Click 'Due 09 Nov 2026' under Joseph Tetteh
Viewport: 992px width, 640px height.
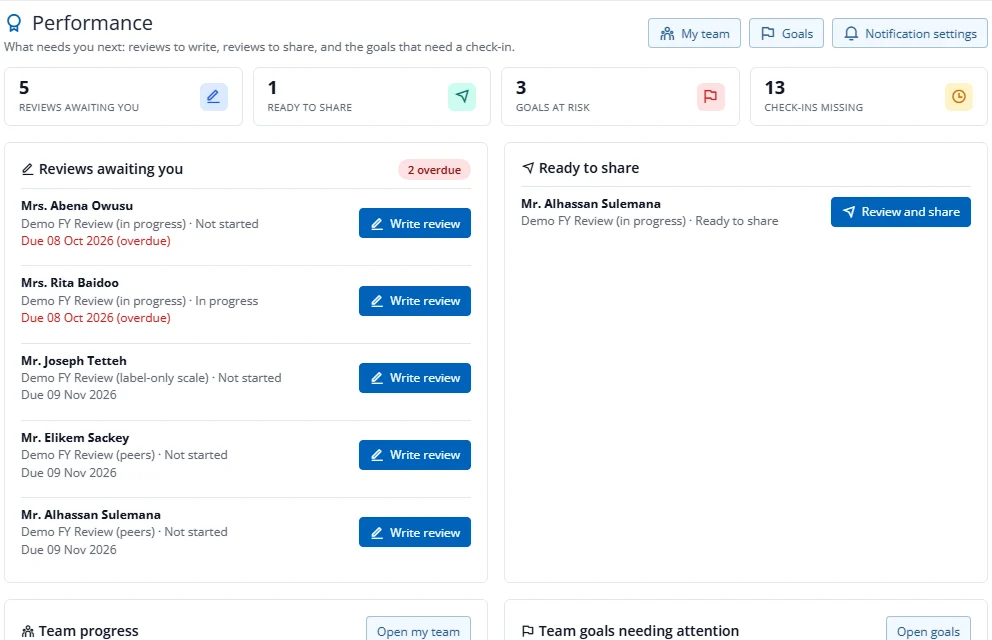[69, 395]
